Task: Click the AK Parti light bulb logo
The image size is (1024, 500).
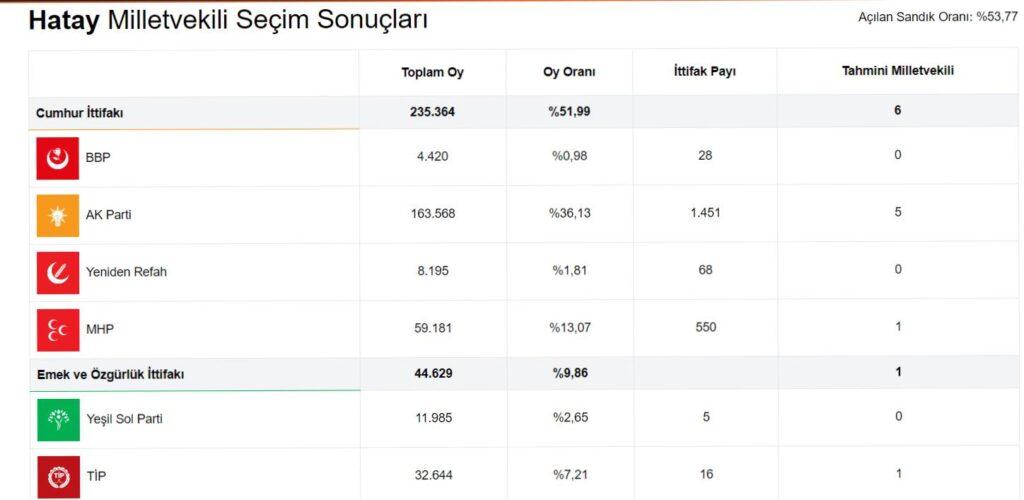Action: tap(57, 215)
